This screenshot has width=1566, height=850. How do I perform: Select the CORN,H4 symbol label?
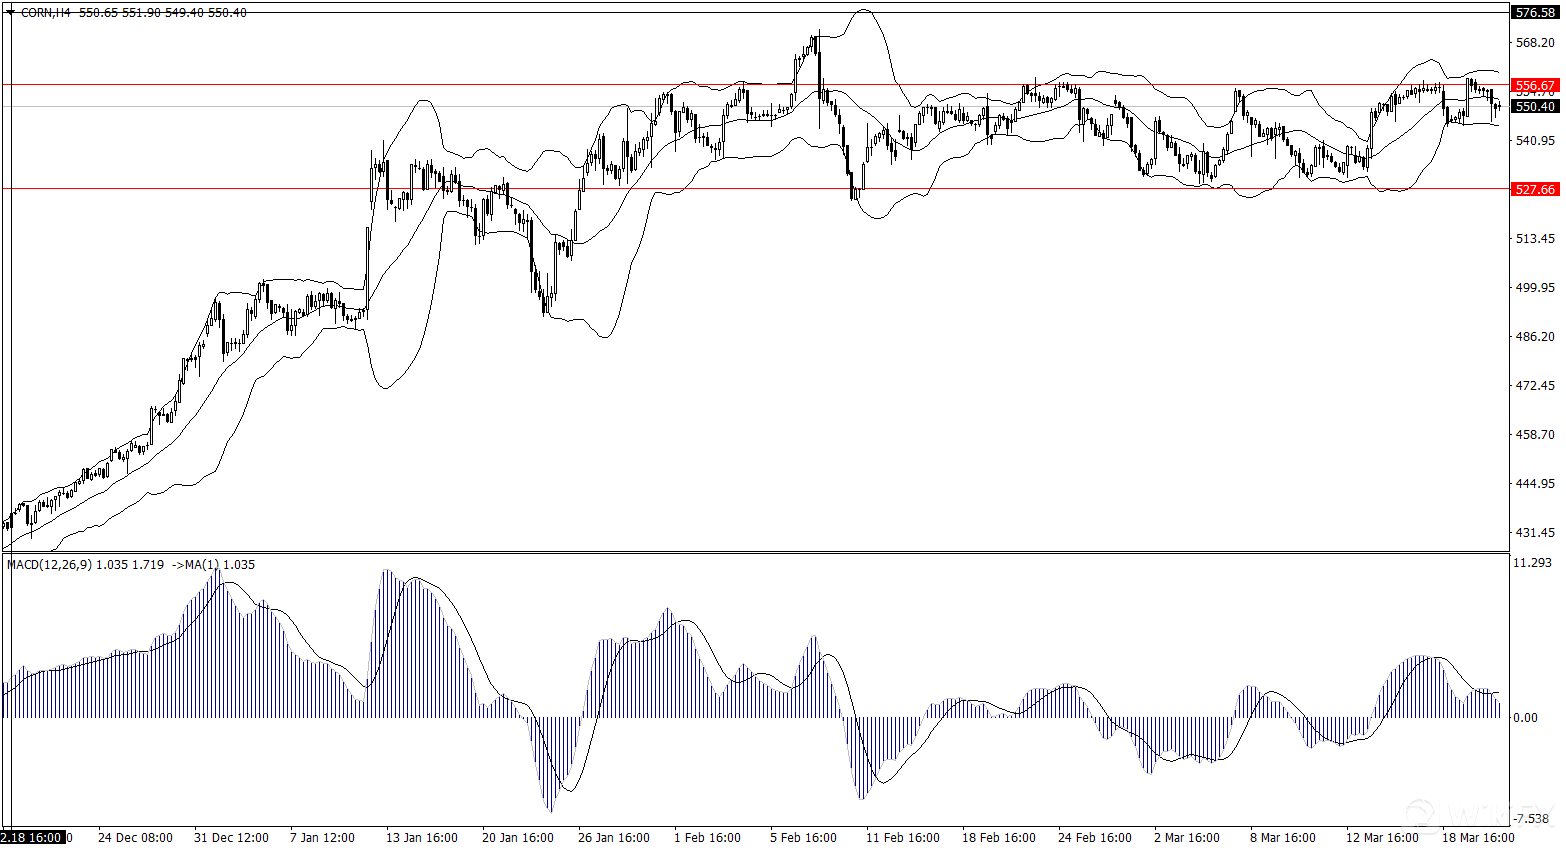46,12
